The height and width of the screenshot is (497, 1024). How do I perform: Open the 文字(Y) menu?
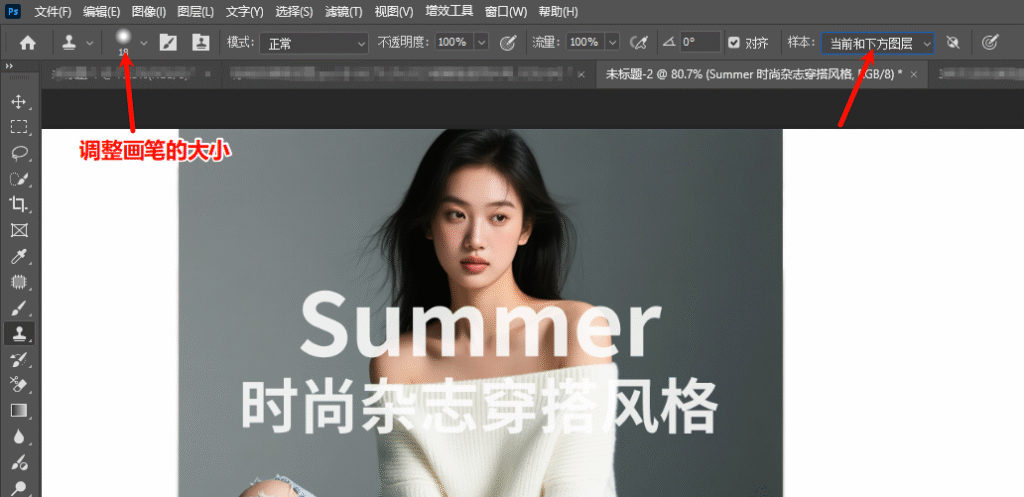click(244, 12)
